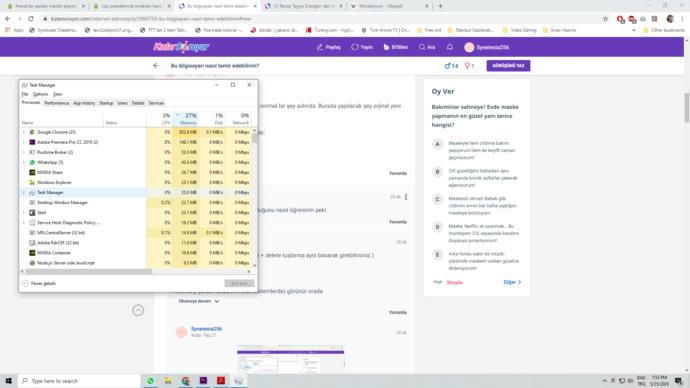The height and width of the screenshot is (388, 690).
Task: Collapse Task Manager with Fewer details
Action: [x=39, y=283]
